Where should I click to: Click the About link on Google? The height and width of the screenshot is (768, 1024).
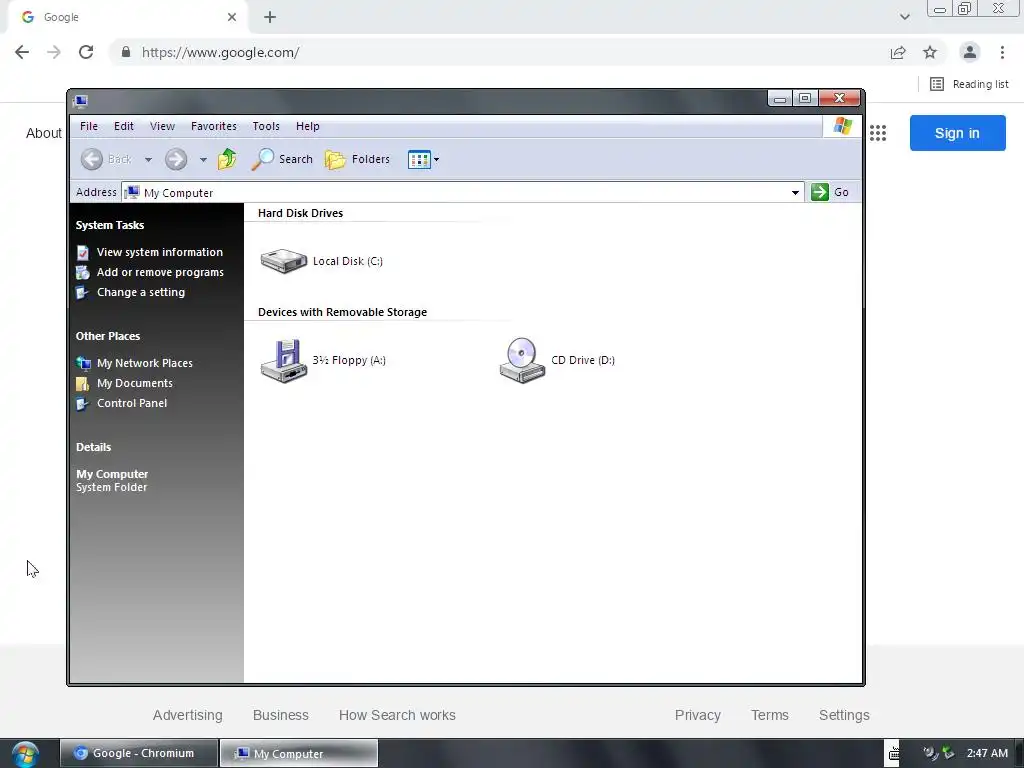click(44, 133)
